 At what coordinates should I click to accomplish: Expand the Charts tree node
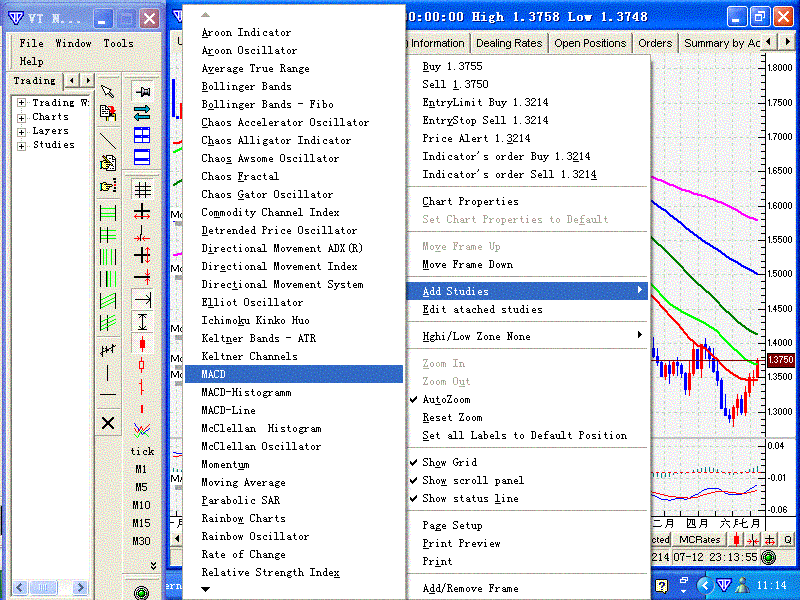(x=21, y=118)
